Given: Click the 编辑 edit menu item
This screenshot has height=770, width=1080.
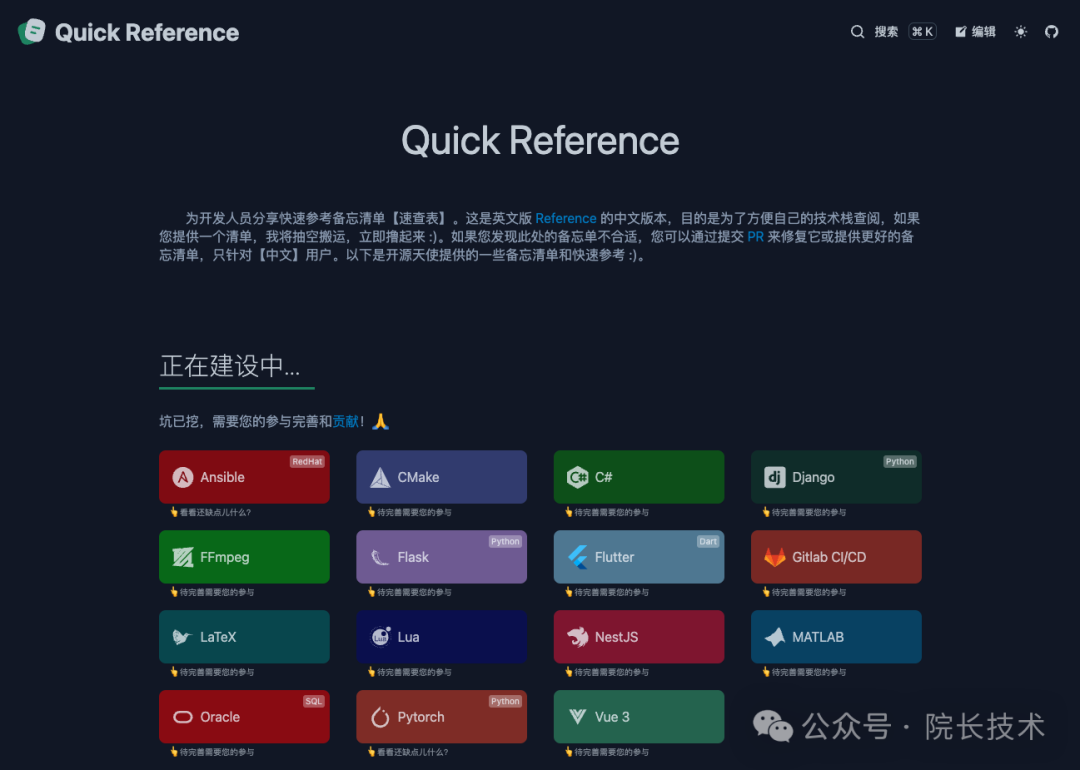Looking at the screenshot, I should point(984,32).
